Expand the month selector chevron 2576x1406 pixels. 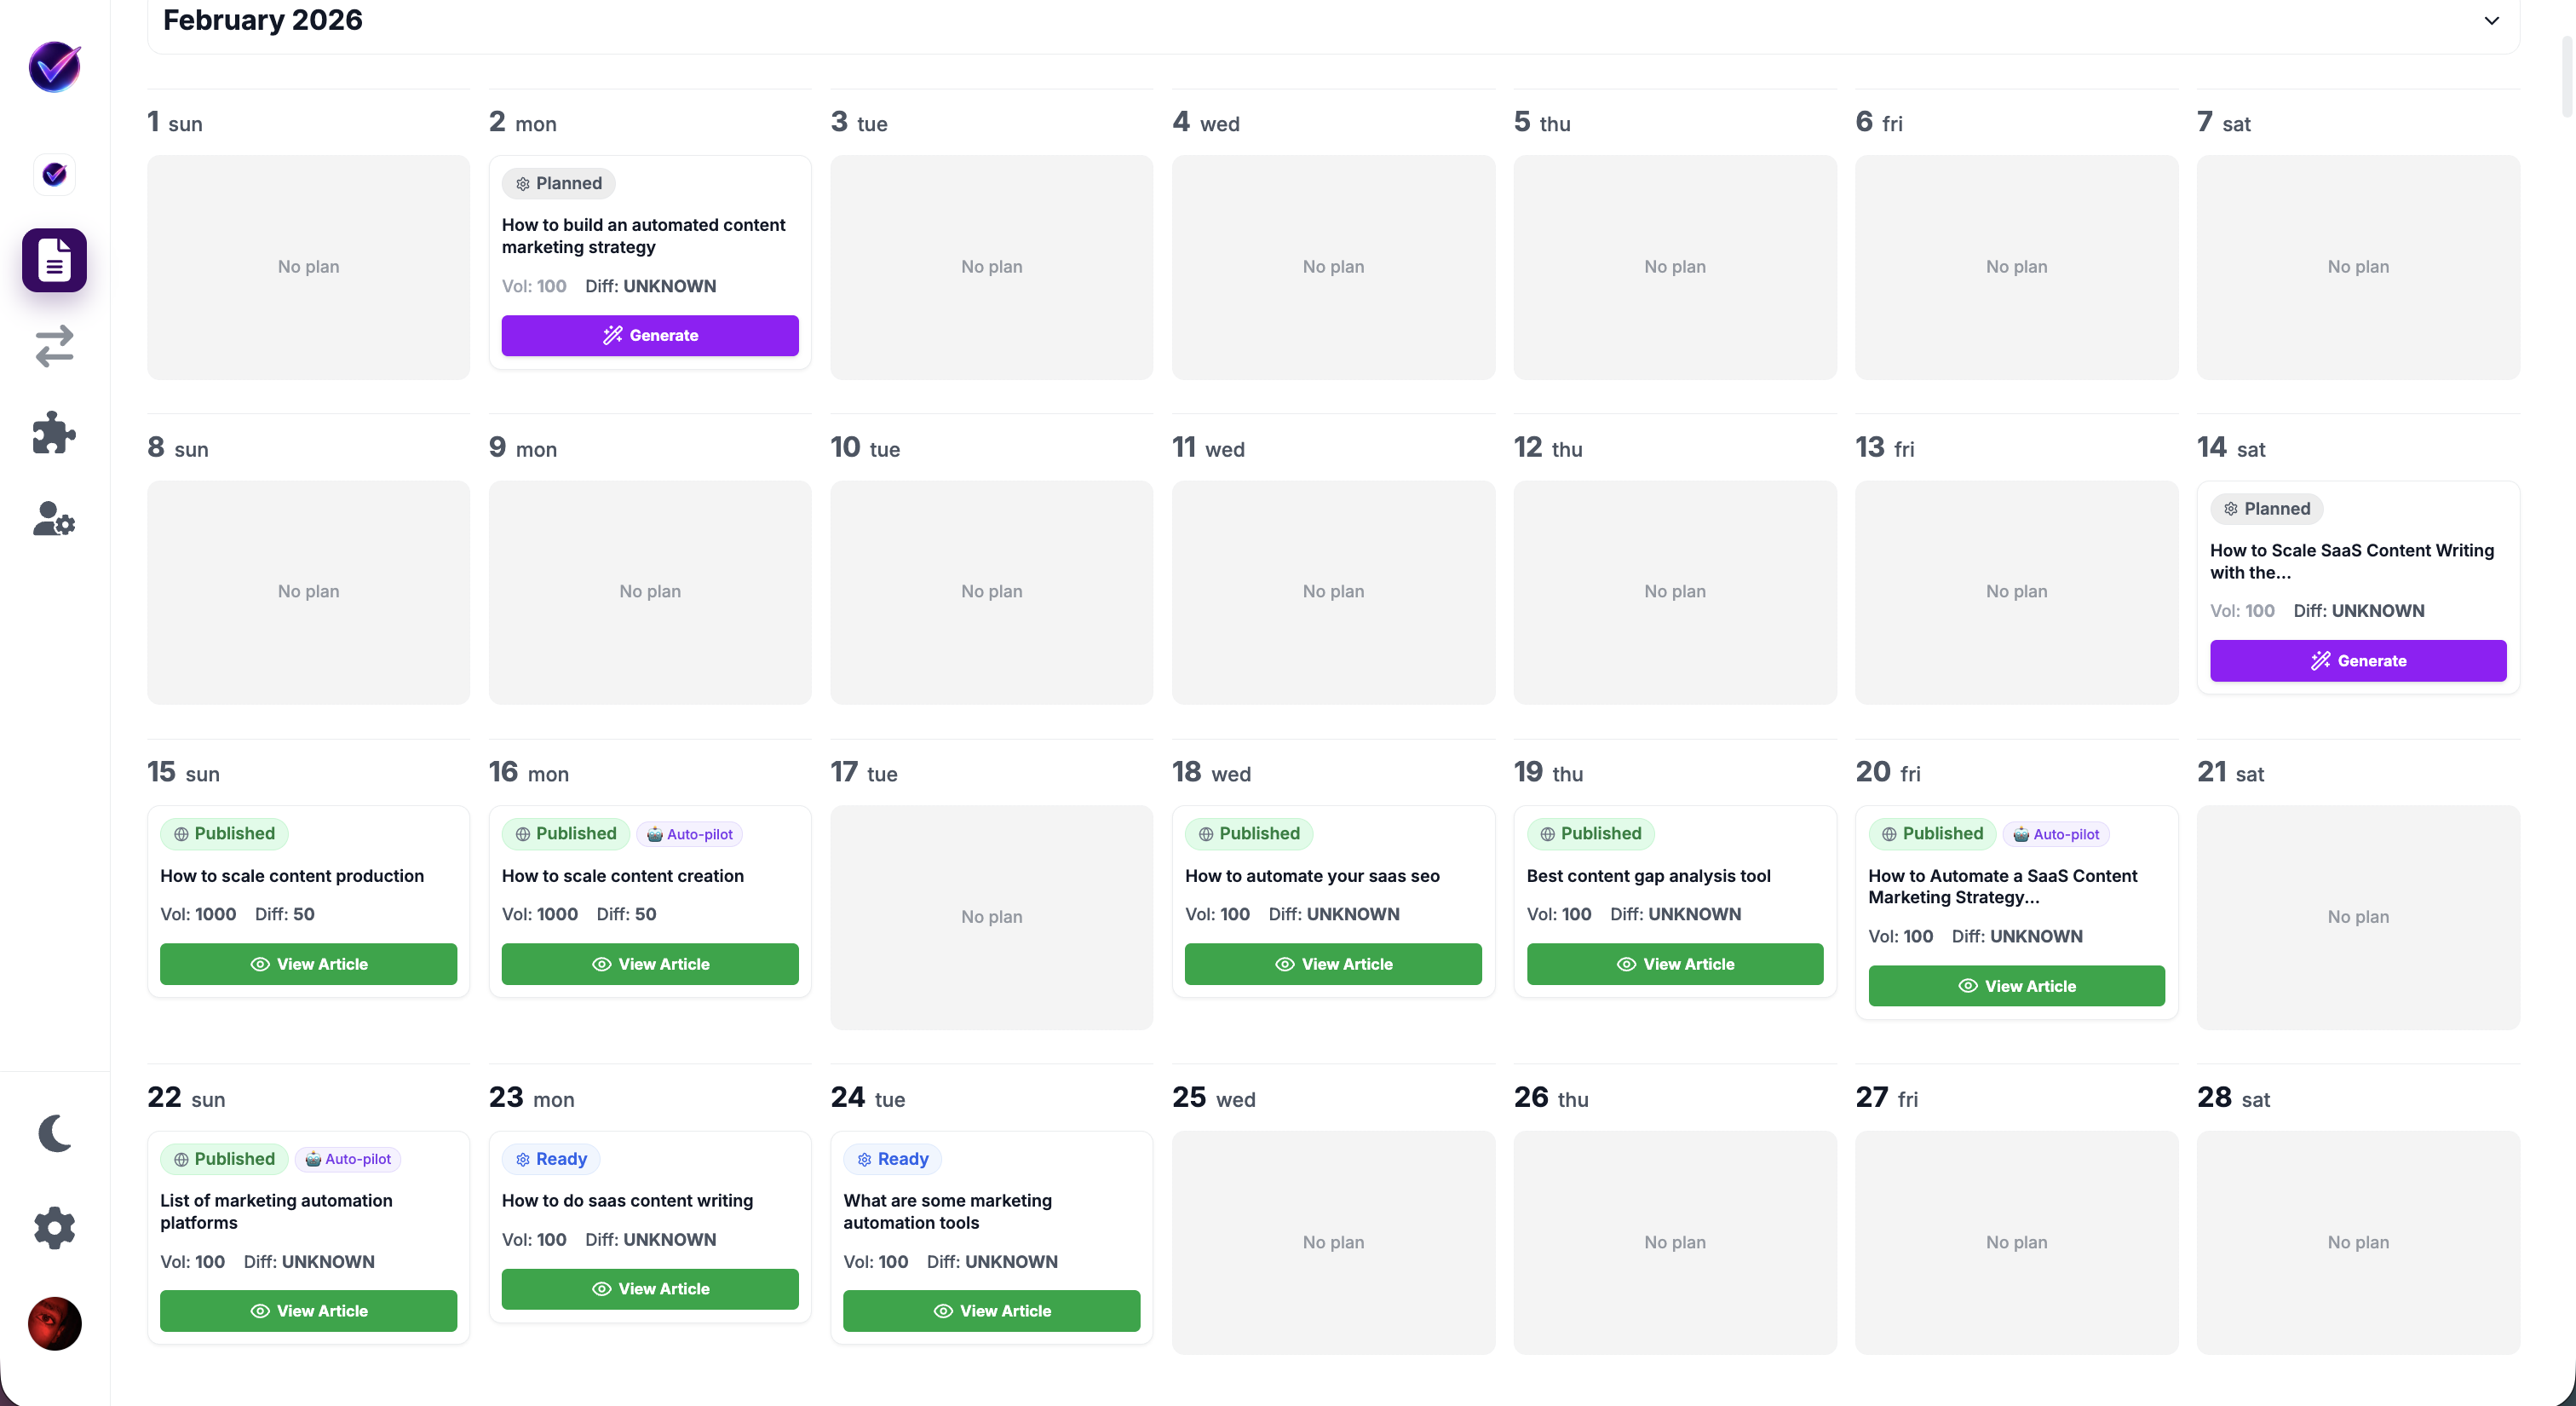pyautogui.click(x=2491, y=20)
